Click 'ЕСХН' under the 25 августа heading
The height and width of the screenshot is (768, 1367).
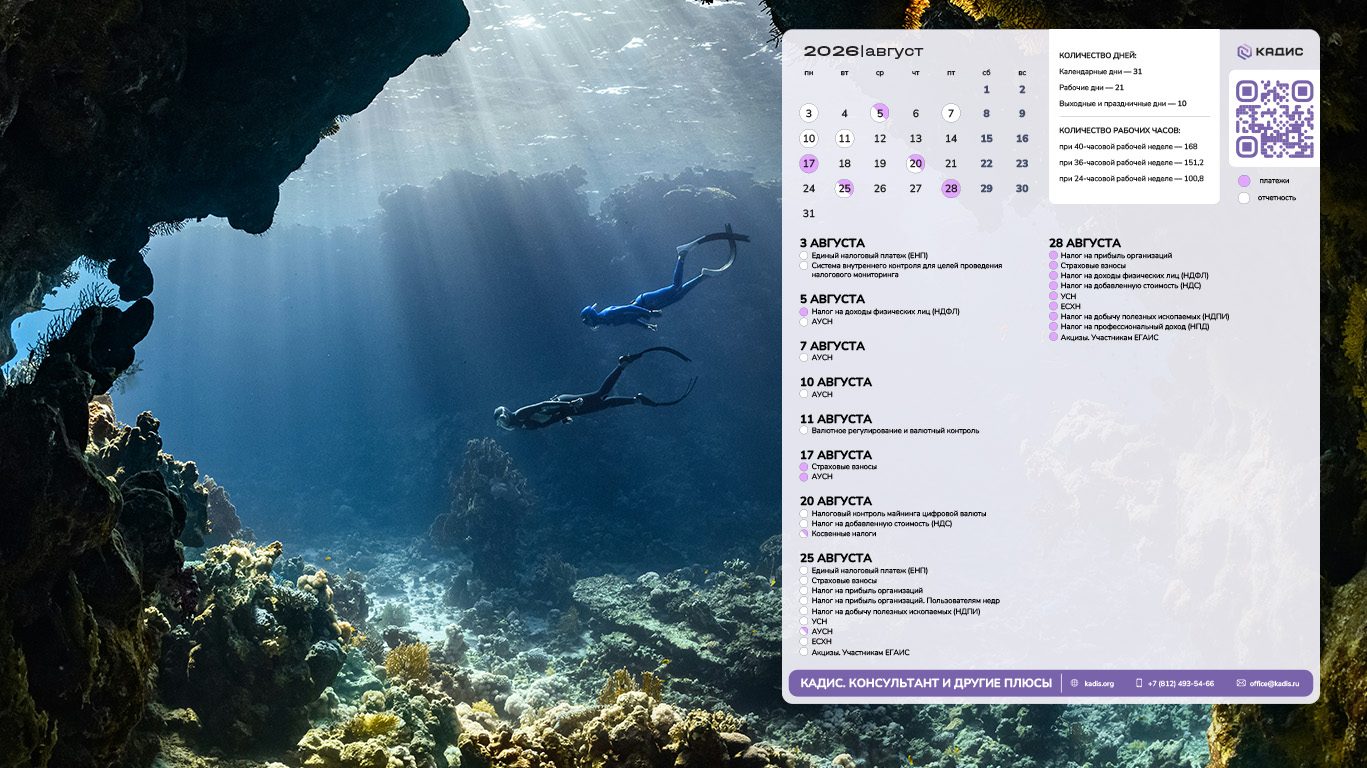tap(822, 642)
